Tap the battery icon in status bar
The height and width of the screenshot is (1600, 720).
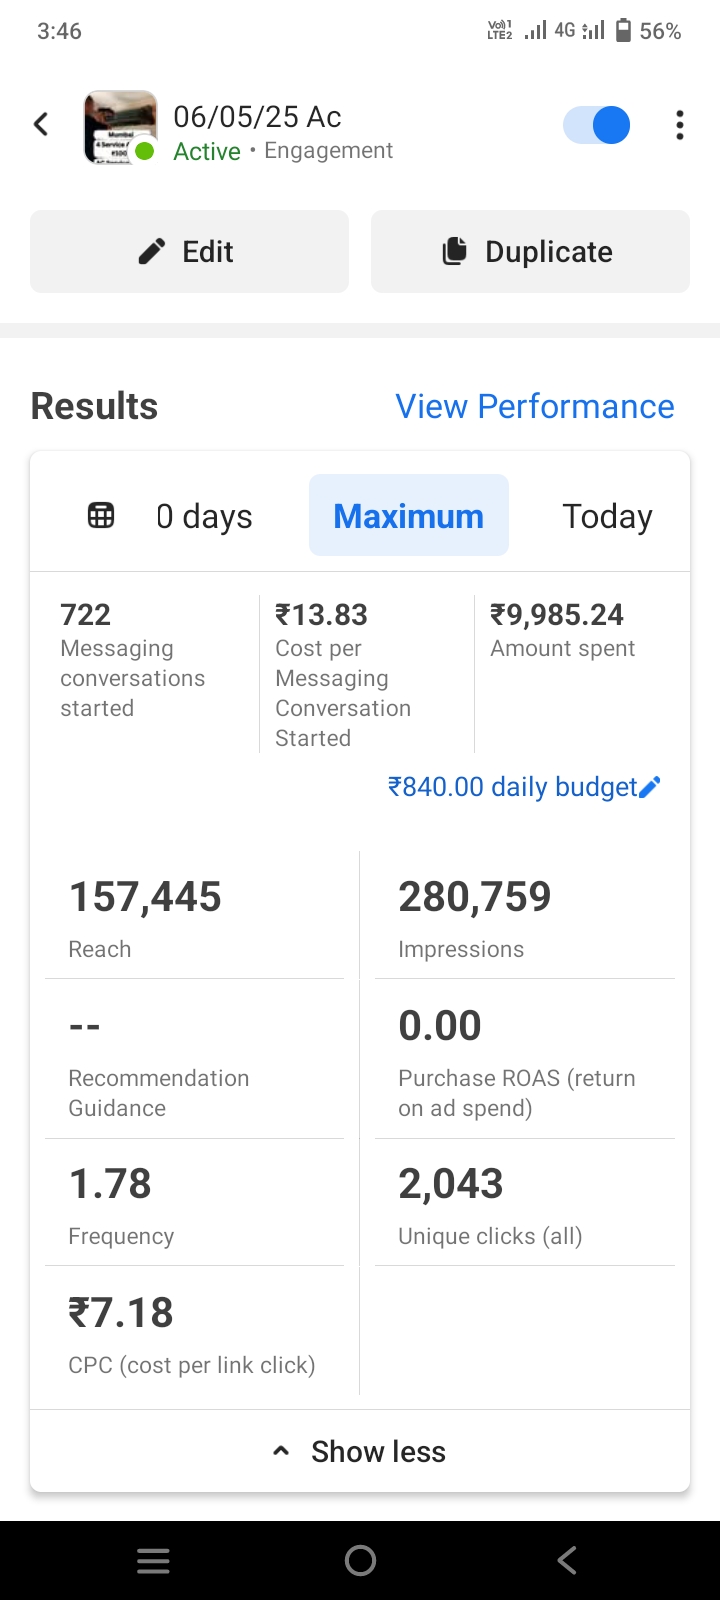point(623,31)
